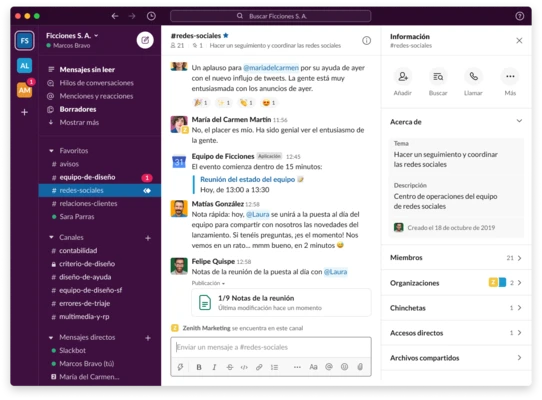The image size is (542, 400).
Task: Toggle ordered list in composer
Action: coord(274,367)
